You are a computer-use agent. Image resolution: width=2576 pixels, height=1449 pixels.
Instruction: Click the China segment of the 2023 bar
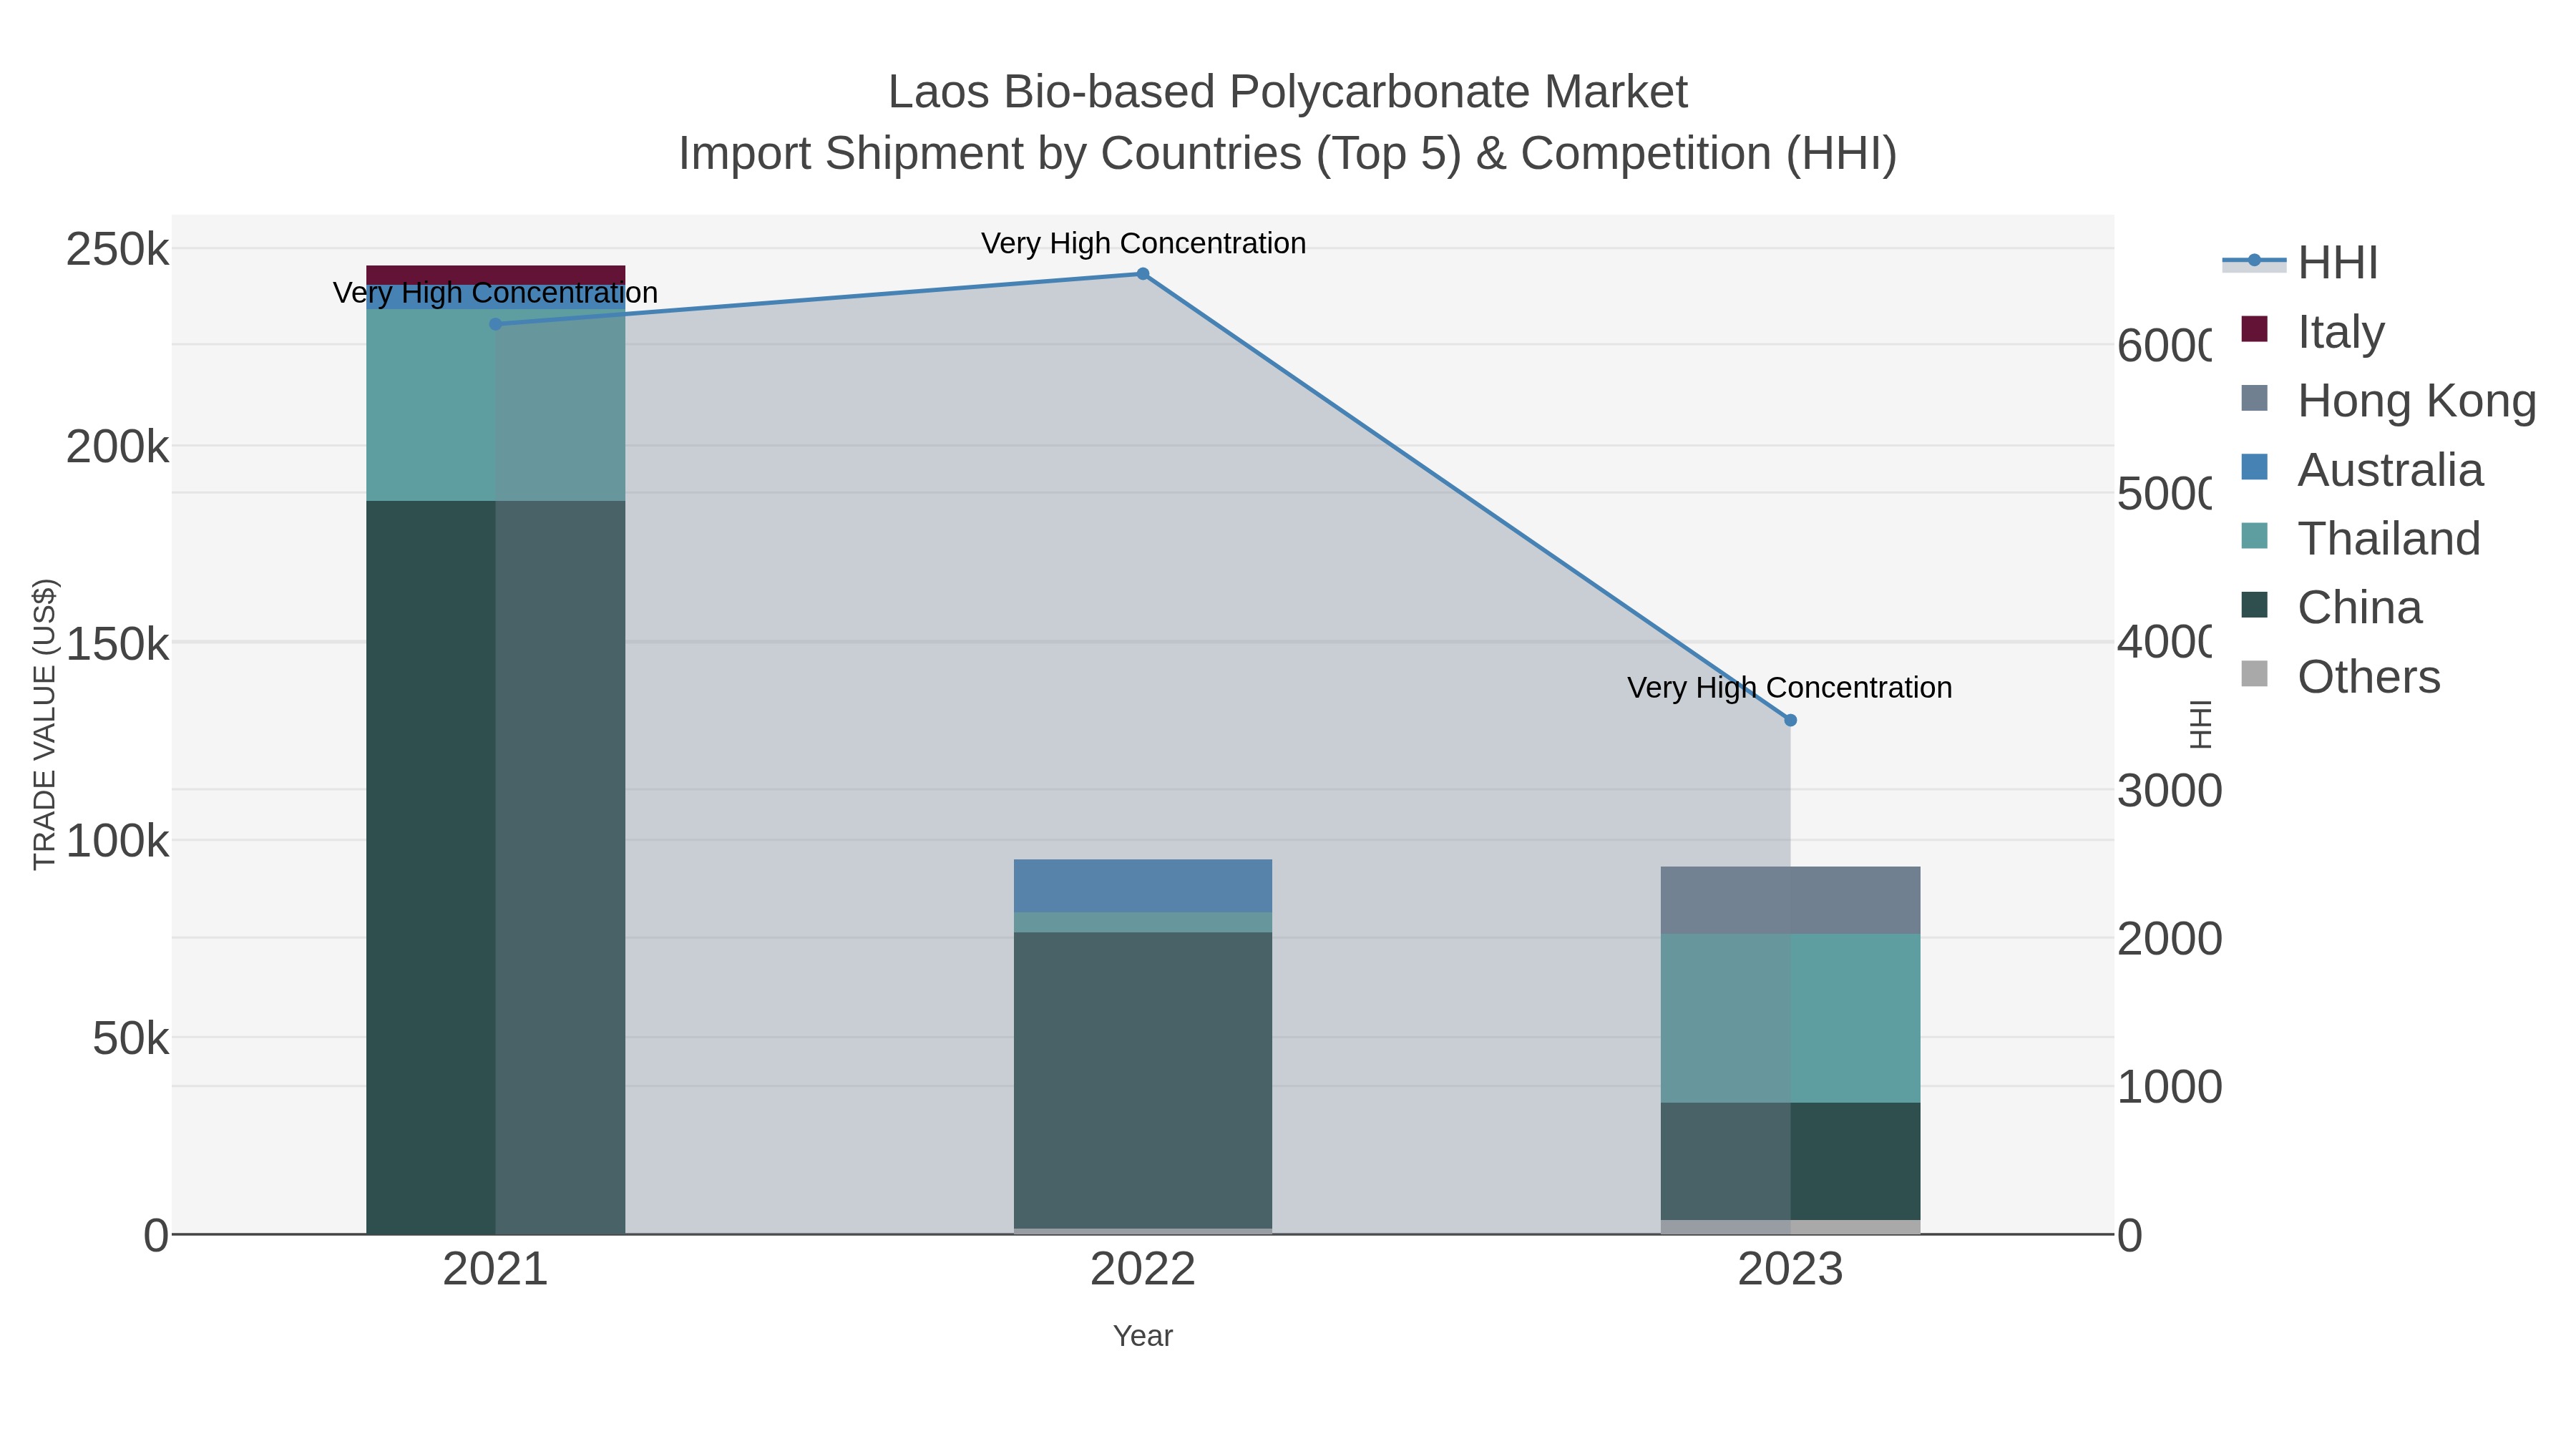click(1790, 1161)
